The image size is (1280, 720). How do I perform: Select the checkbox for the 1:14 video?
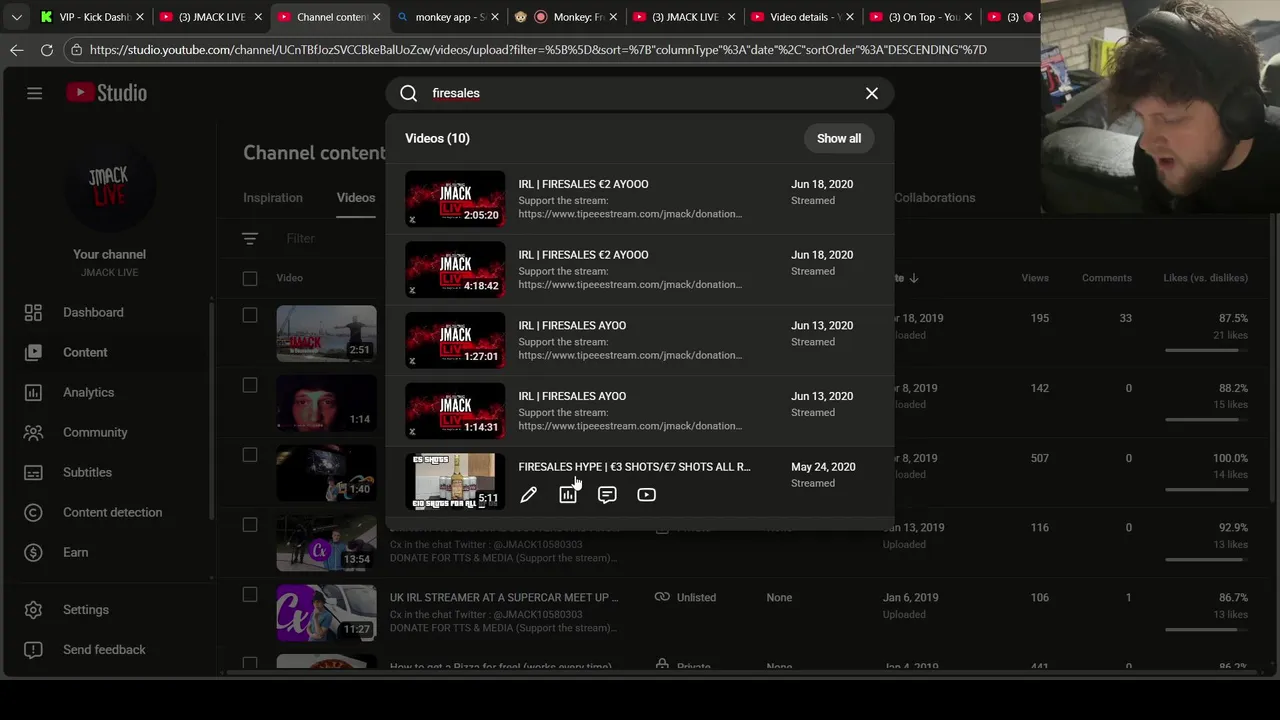tap(250, 385)
